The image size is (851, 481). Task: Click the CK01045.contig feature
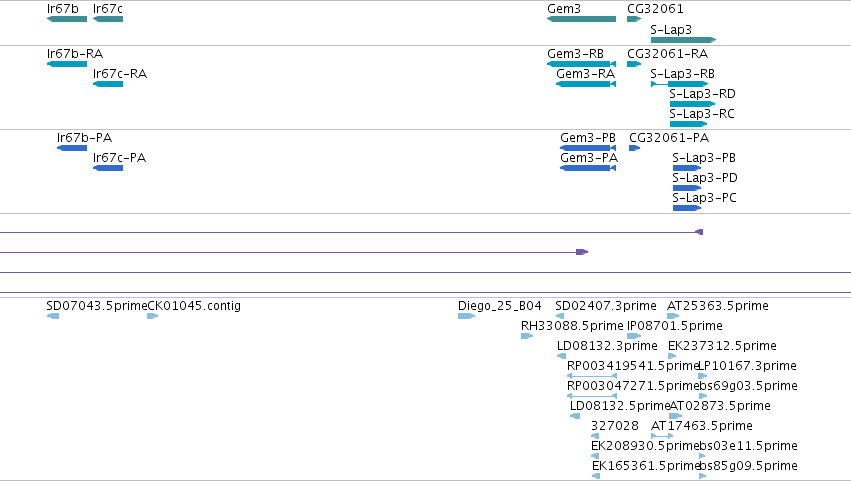point(153,317)
